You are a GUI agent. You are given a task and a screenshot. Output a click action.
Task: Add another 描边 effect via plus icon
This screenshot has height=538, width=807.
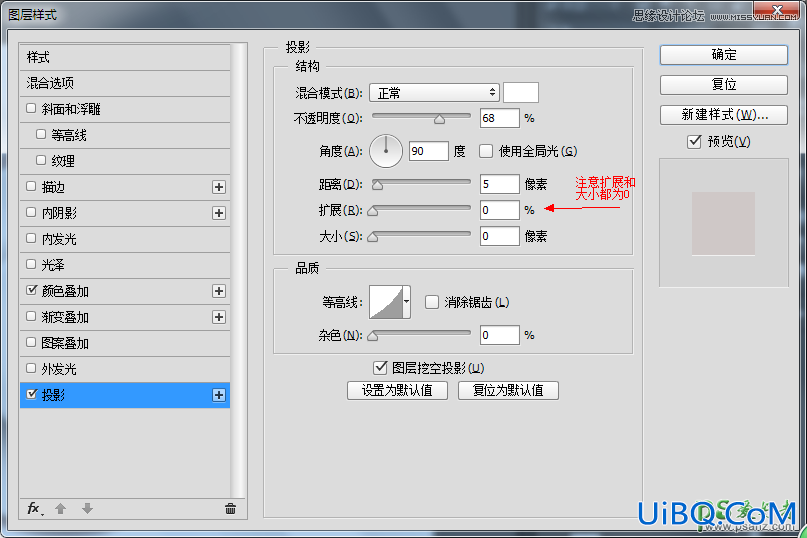pos(219,187)
